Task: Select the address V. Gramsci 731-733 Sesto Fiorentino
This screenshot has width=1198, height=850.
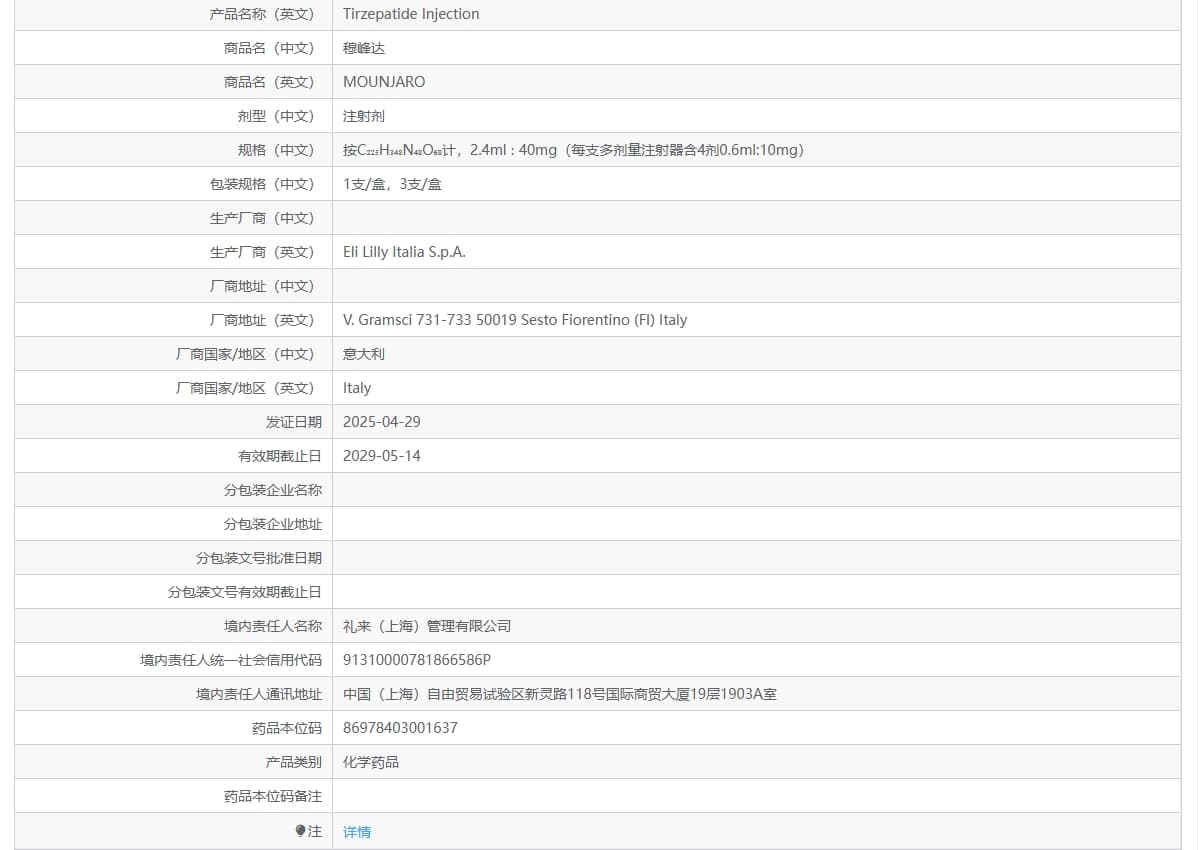Action: pyautogui.click(x=515, y=320)
